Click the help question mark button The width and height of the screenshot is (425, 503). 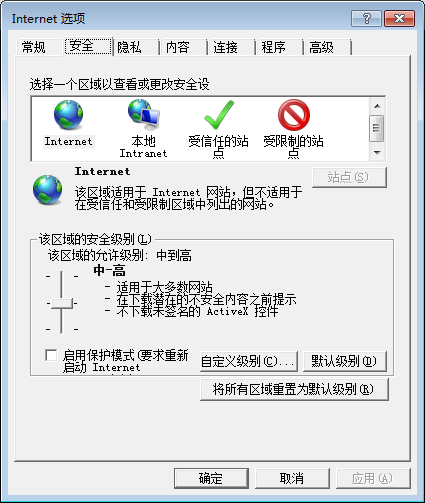(x=366, y=18)
